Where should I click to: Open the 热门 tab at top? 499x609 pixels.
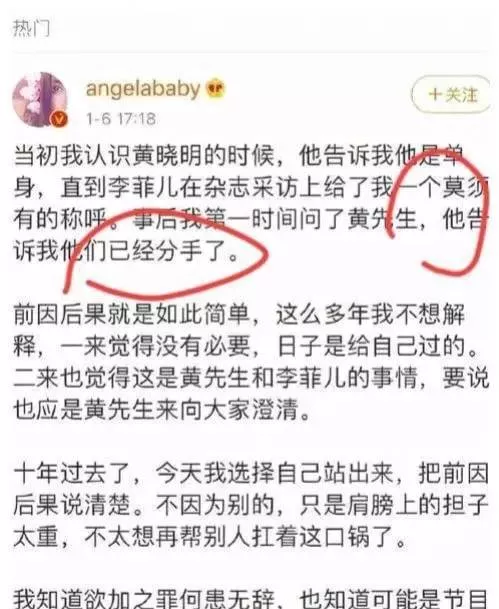tap(31, 28)
